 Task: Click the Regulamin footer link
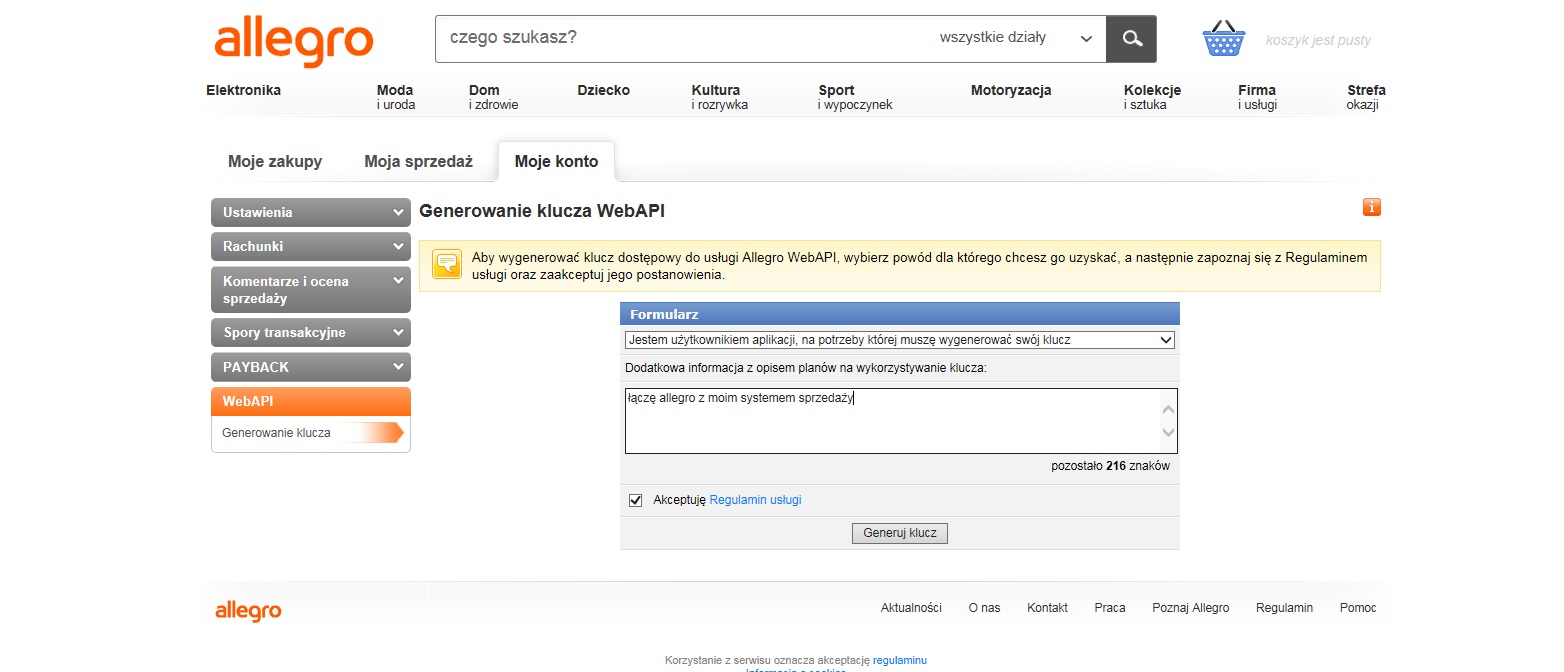point(1284,608)
